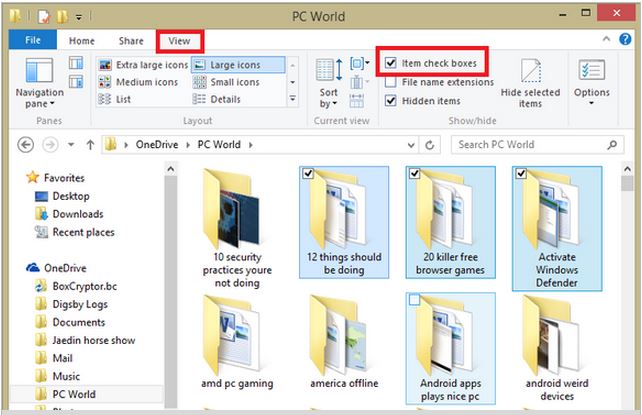The width and height of the screenshot is (642, 415).
Task: Uncheck Hidden items checkbox
Action: click(x=391, y=100)
